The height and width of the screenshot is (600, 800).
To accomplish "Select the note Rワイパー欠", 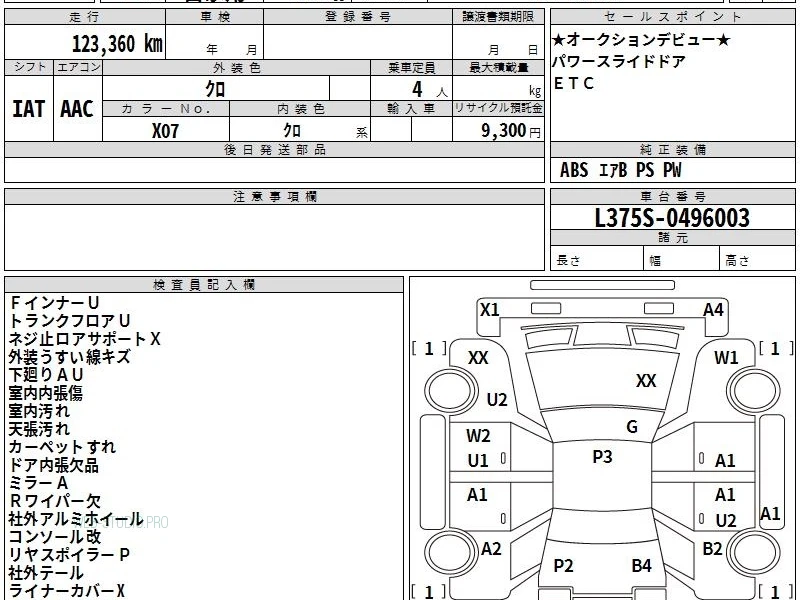I will click(55, 501).
